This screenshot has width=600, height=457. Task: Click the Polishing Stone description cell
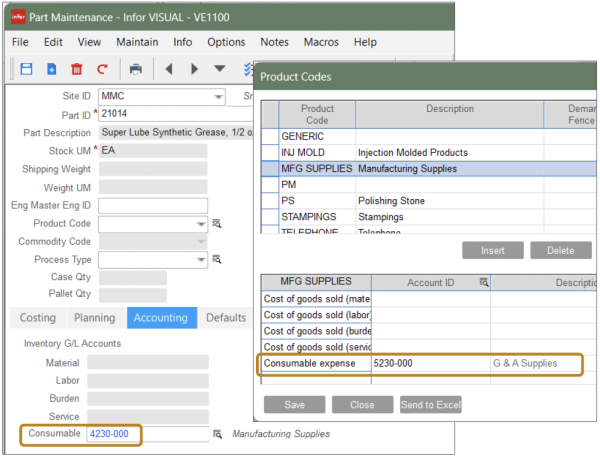pyautogui.click(x=449, y=201)
